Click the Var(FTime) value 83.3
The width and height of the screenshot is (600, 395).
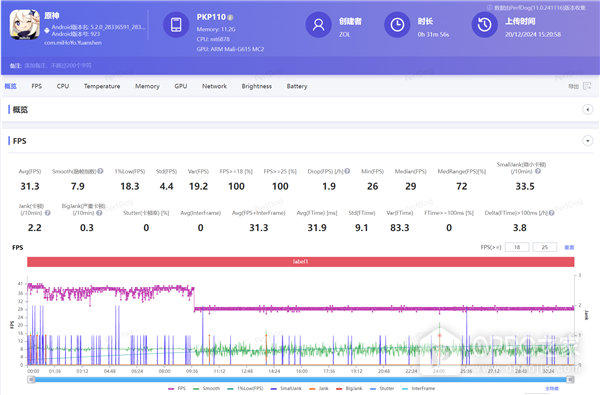pos(399,228)
